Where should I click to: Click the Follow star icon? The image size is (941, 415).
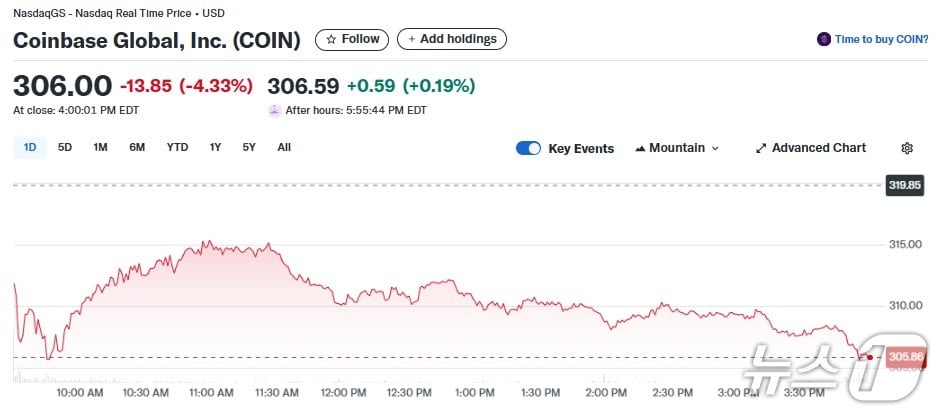332,39
